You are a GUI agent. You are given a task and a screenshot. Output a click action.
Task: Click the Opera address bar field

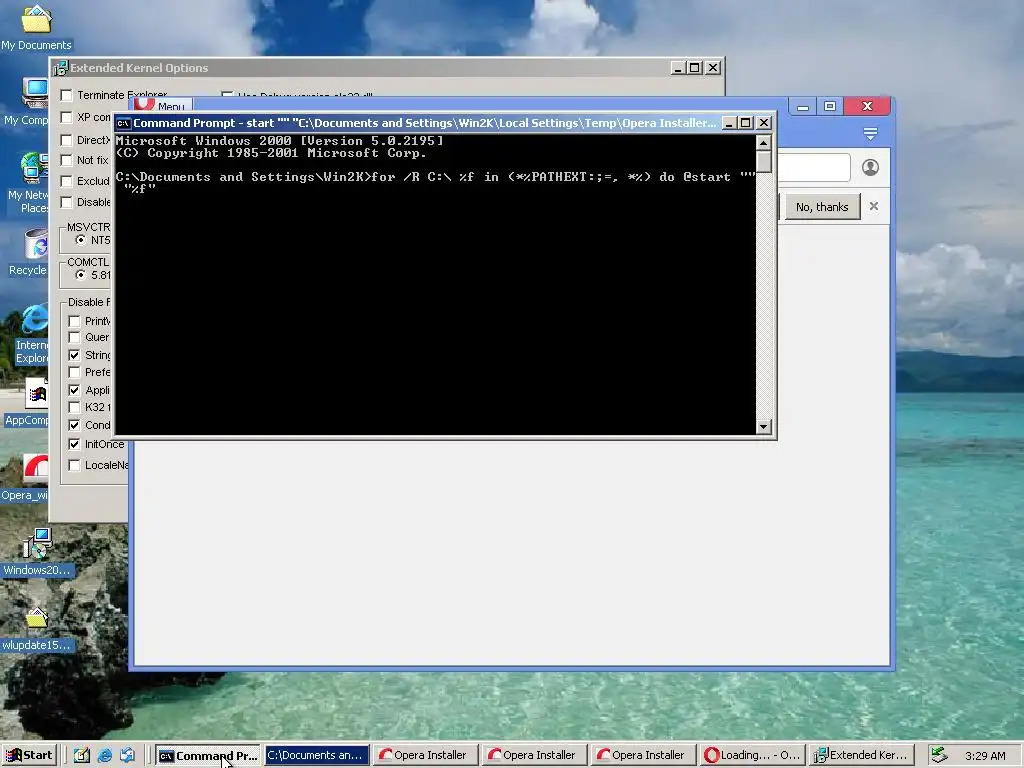click(x=814, y=168)
